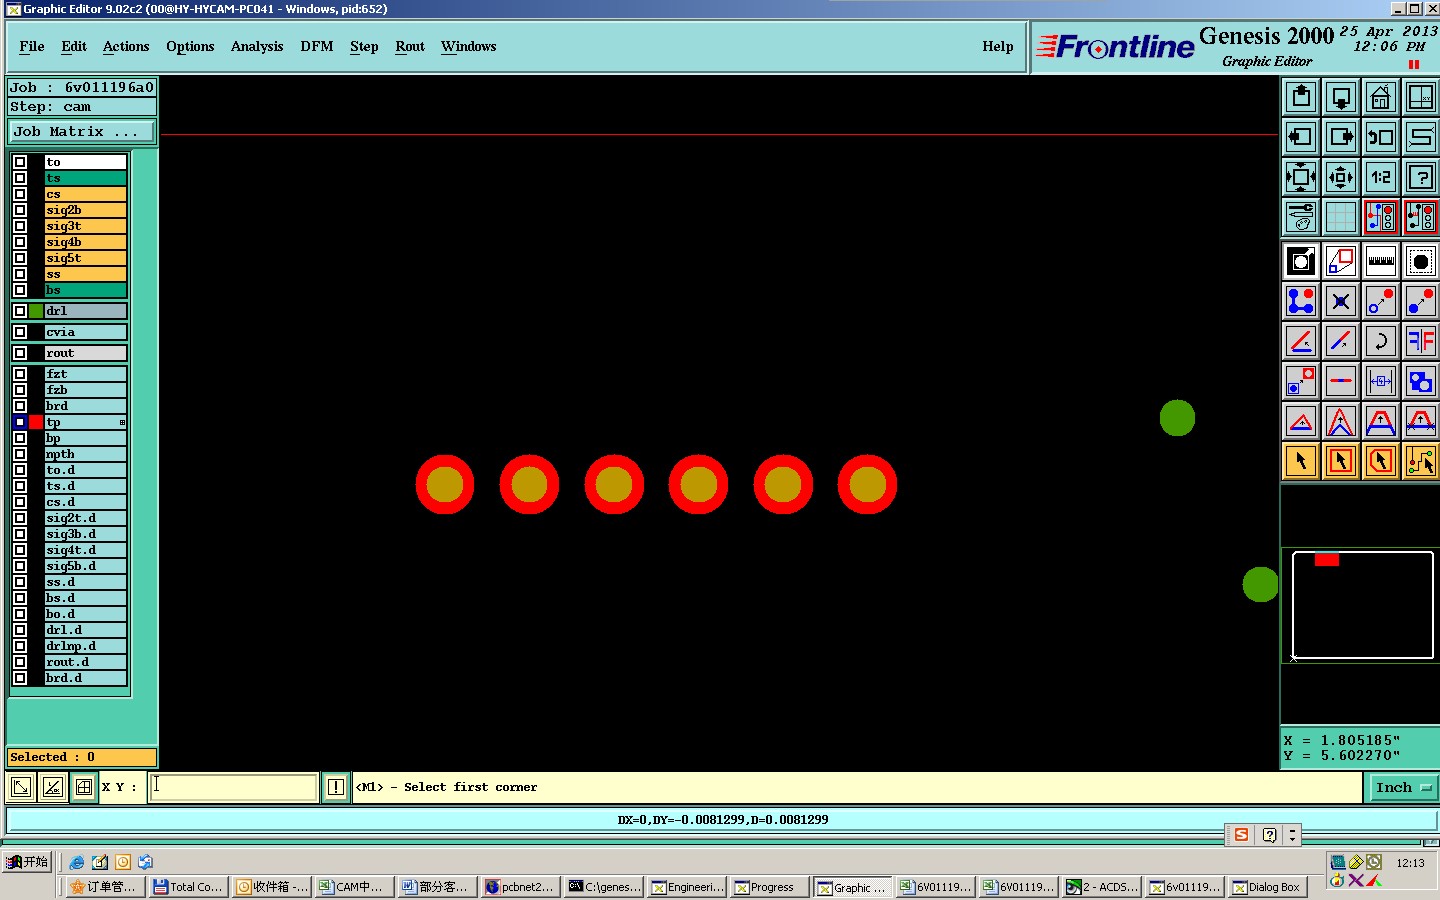Click the diagonal arrow icon left of XY
The image size is (1440, 900).
click(20, 787)
